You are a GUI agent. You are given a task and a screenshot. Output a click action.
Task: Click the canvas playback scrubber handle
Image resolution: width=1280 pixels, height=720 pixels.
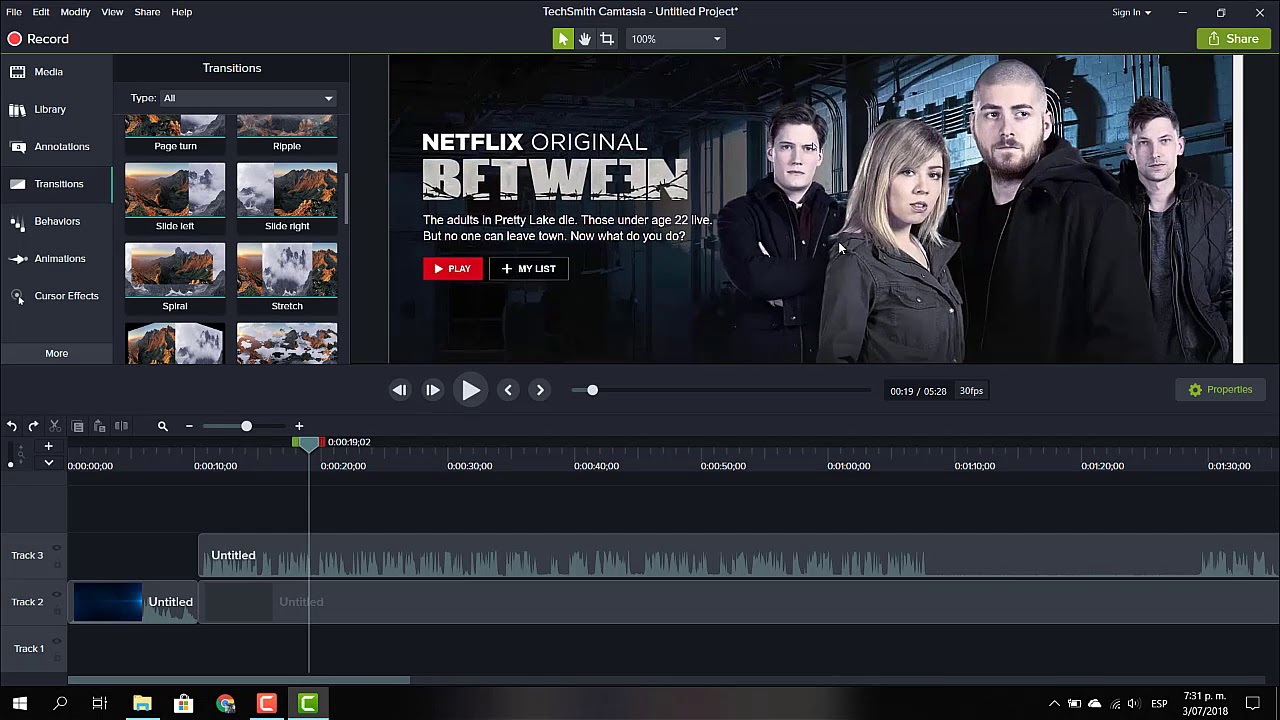592,390
